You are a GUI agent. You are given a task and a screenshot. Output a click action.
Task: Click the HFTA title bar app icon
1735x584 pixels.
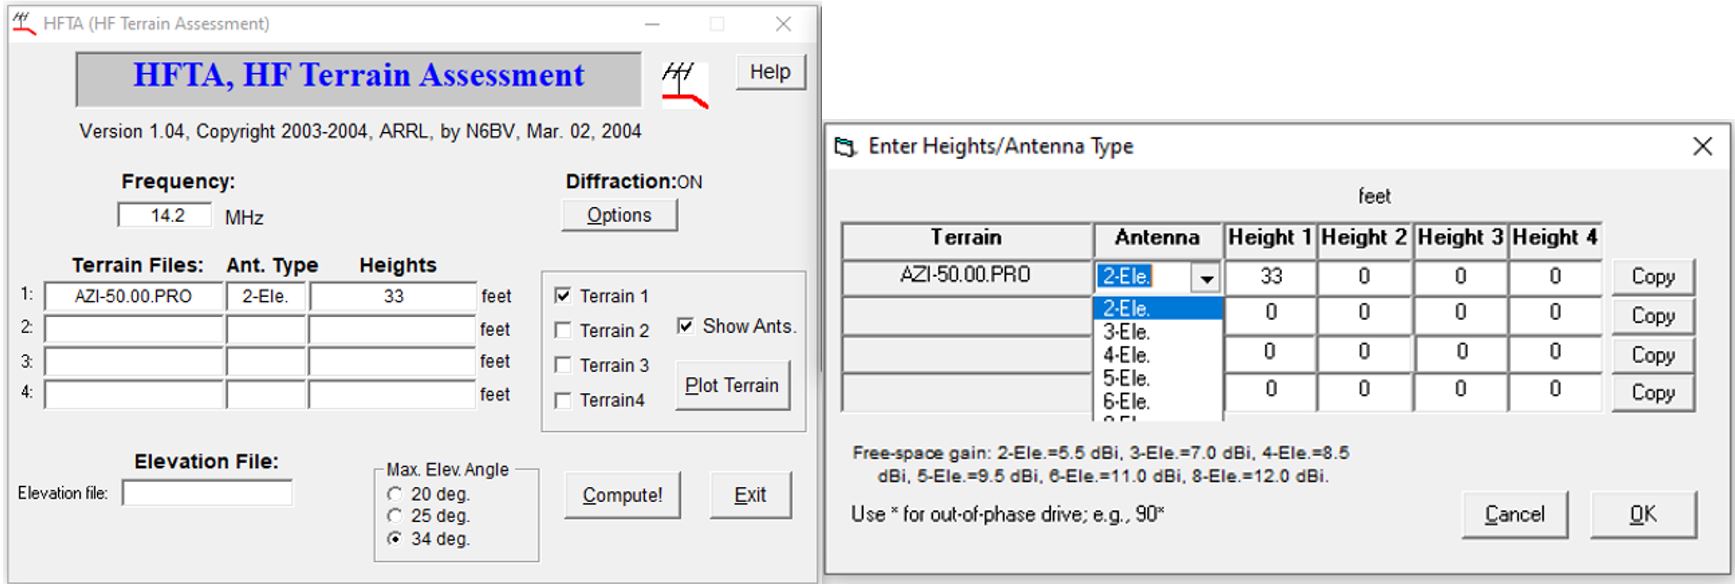(24, 23)
